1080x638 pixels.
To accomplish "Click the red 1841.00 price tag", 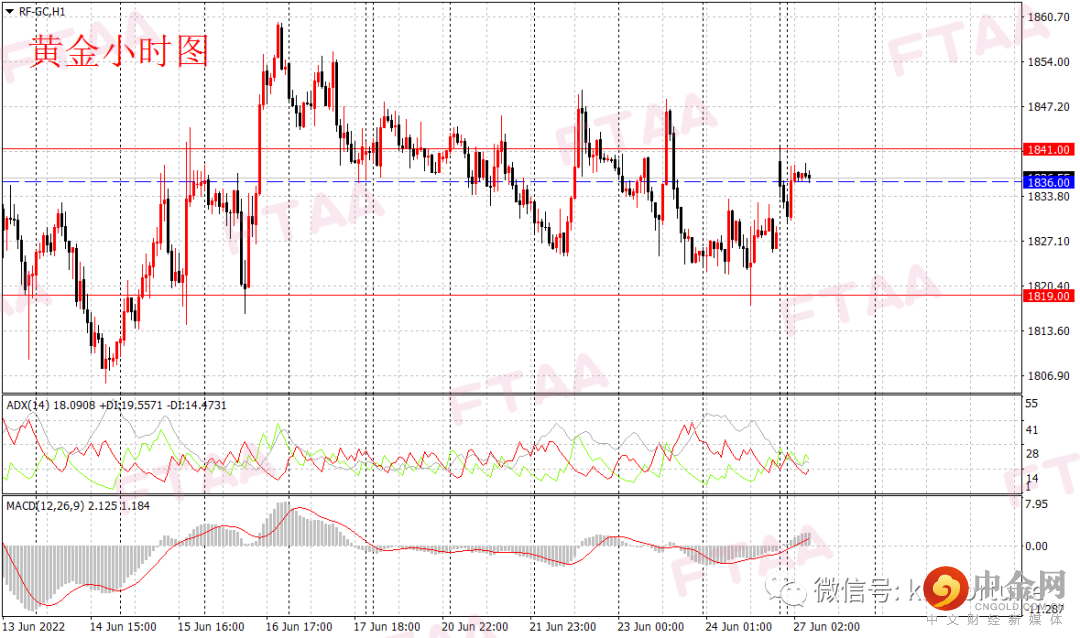I will tap(1048, 149).
